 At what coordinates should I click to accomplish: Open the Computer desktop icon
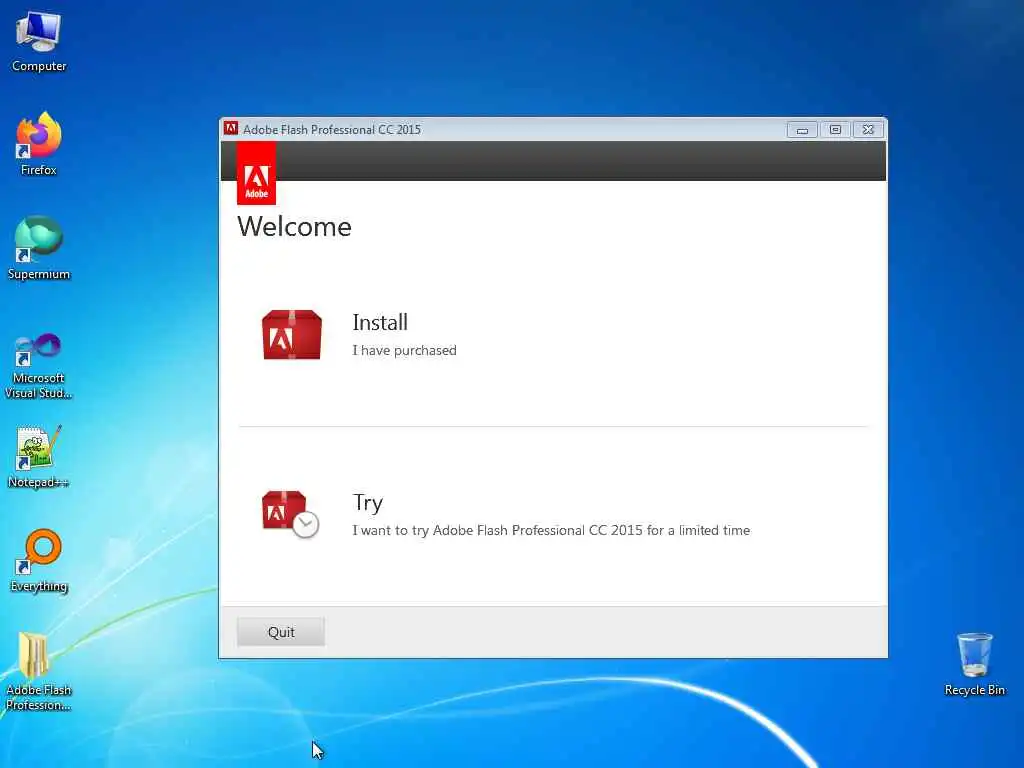pos(39,42)
